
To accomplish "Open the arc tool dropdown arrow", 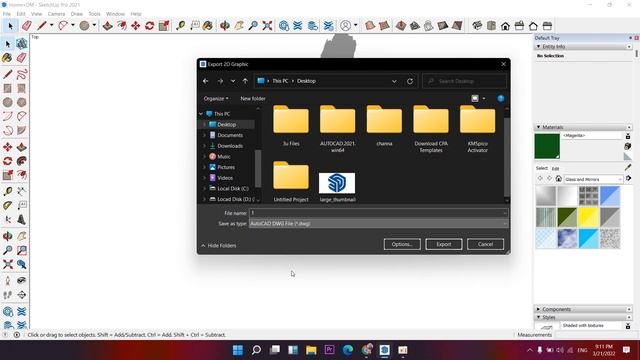I will pyautogui.click(x=73, y=25).
